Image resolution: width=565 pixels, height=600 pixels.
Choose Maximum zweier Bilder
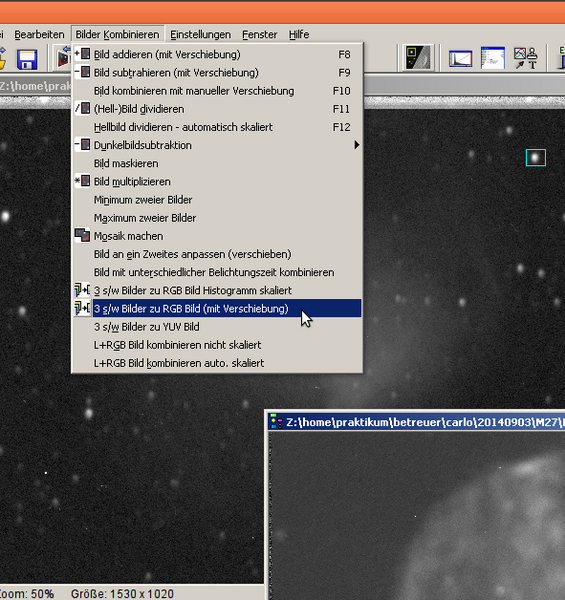coord(217,218)
